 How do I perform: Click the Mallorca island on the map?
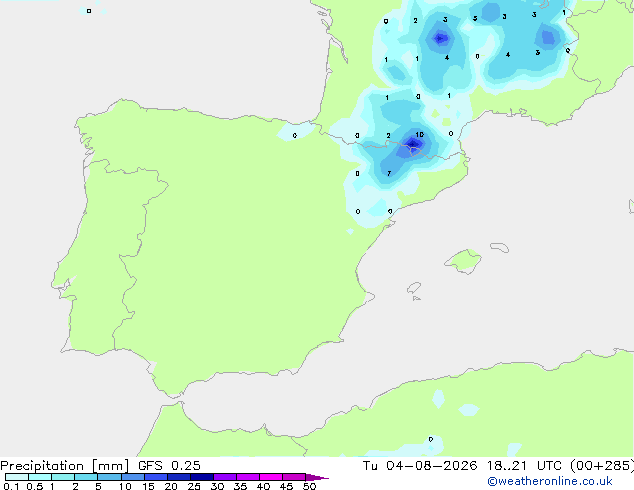[463, 262]
